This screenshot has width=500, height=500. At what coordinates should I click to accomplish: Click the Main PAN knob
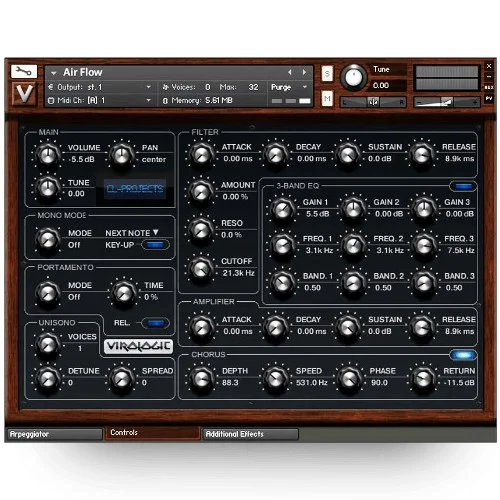coord(122,154)
